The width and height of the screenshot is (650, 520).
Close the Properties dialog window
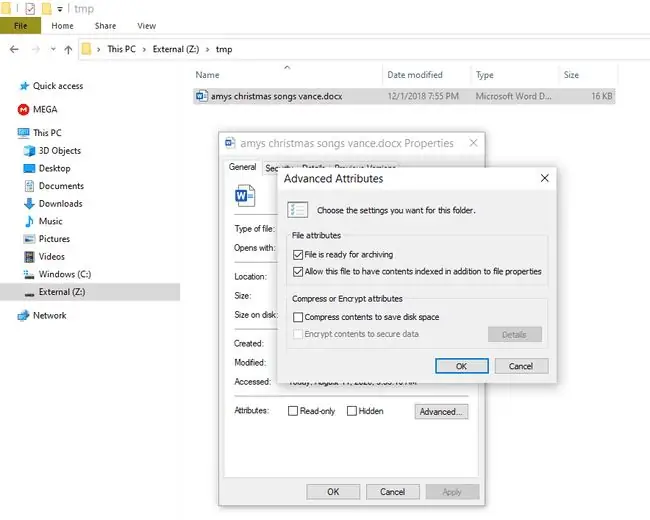click(x=473, y=143)
